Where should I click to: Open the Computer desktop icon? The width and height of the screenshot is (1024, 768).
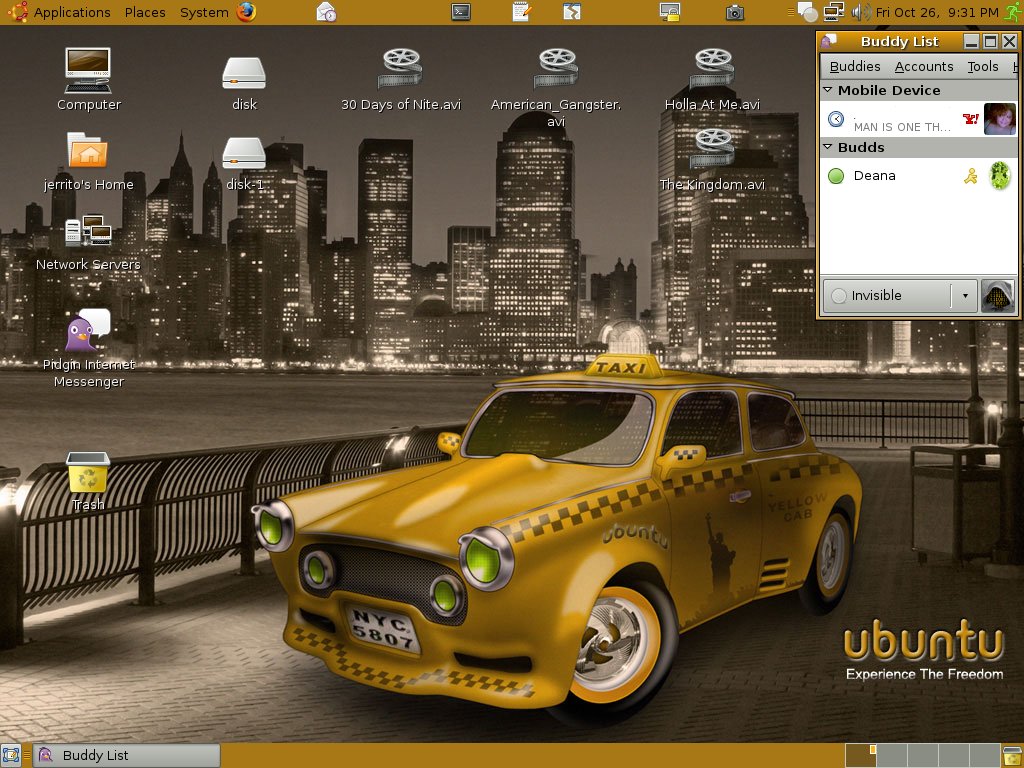point(88,78)
